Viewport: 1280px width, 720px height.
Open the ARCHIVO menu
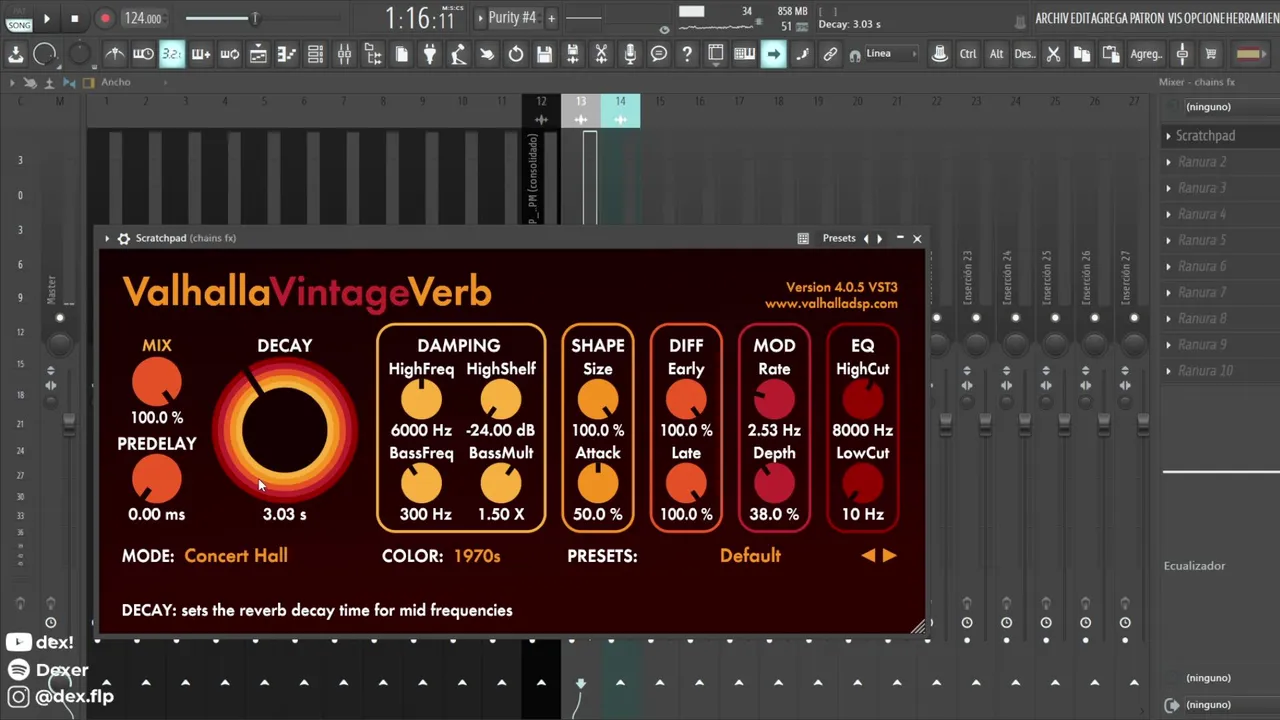[x=1054, y=18]
